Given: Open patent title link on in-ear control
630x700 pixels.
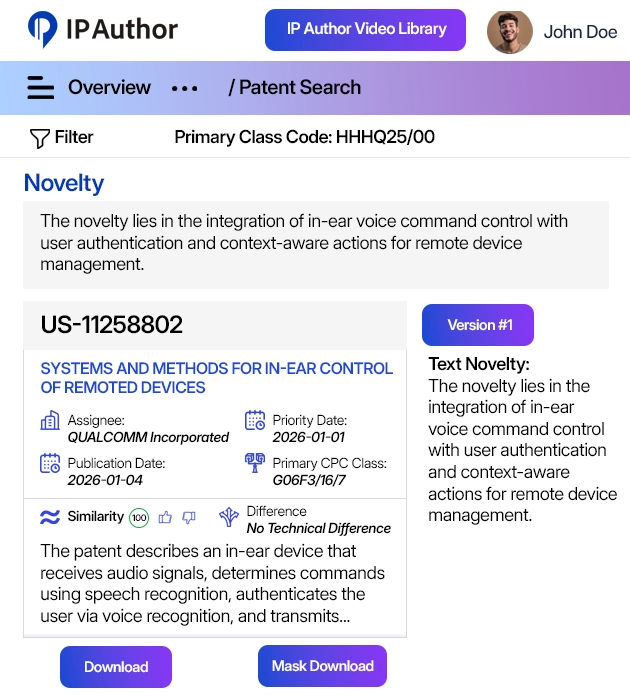Looking at the screenshot, I should point(215,378).
